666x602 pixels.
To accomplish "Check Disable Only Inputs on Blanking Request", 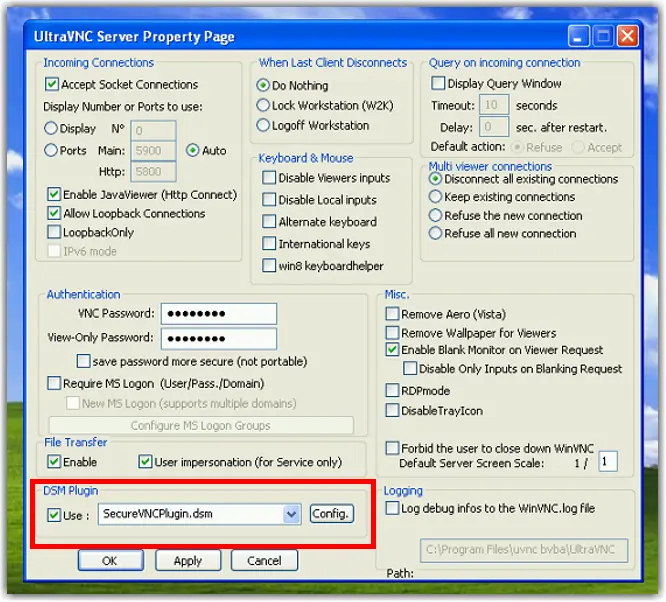I will click(410, 368).
